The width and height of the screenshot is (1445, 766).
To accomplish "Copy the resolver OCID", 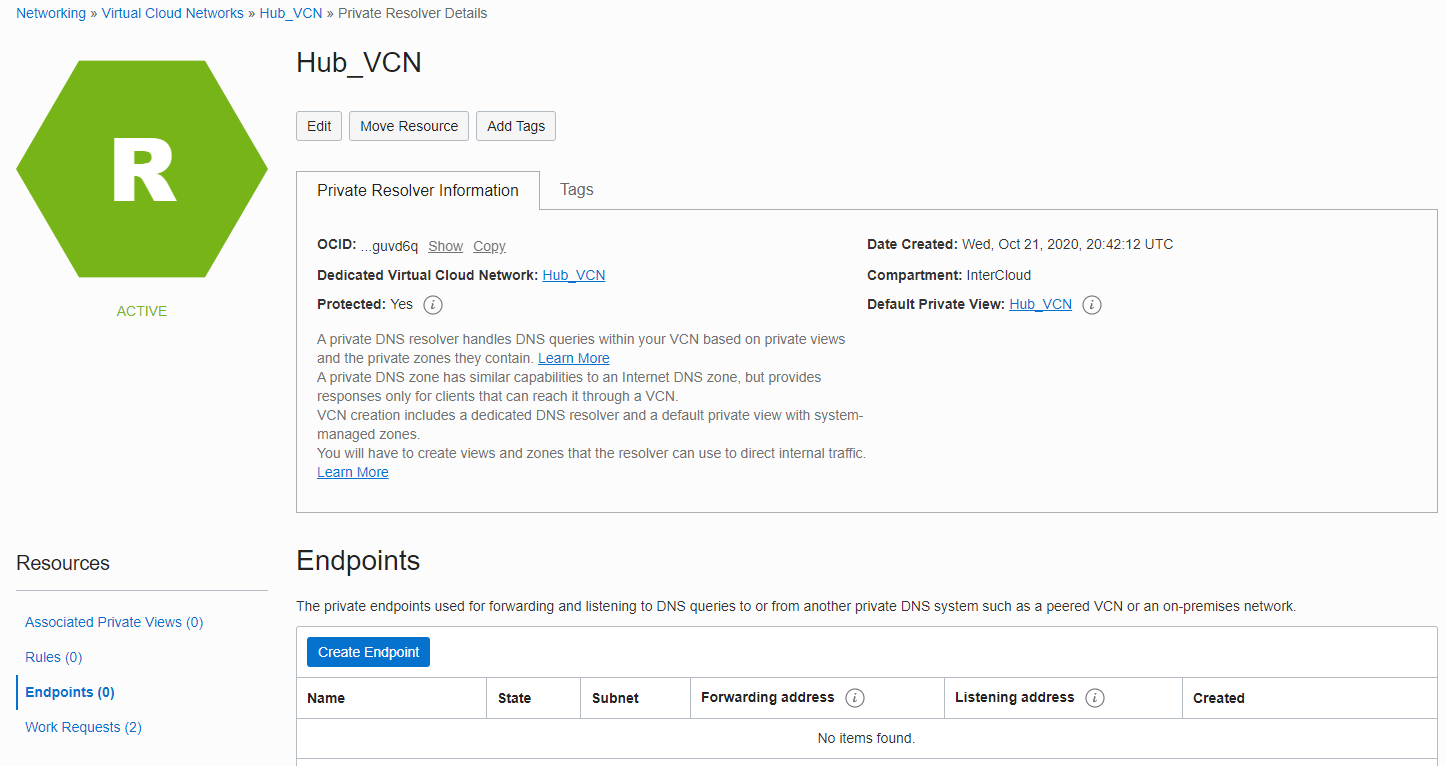I will (x=489, y=246).
